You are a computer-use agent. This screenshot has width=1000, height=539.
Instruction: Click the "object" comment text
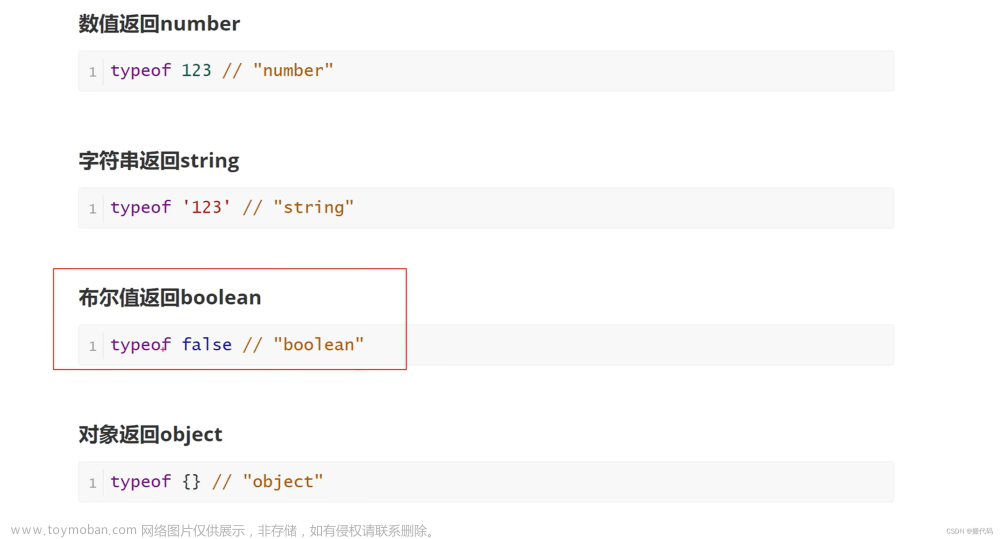coord(283,482)
